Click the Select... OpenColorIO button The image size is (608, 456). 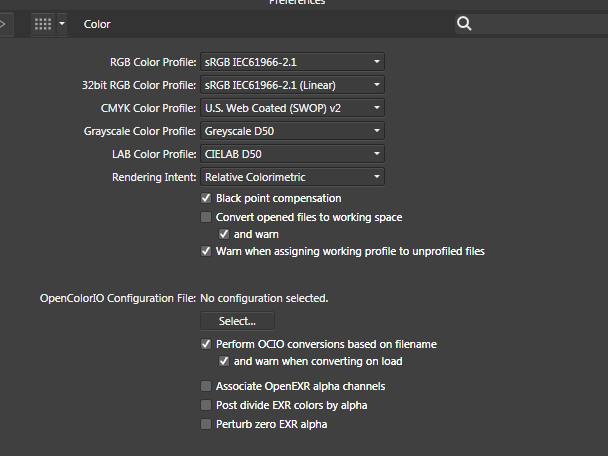click(x=237, y=321)
